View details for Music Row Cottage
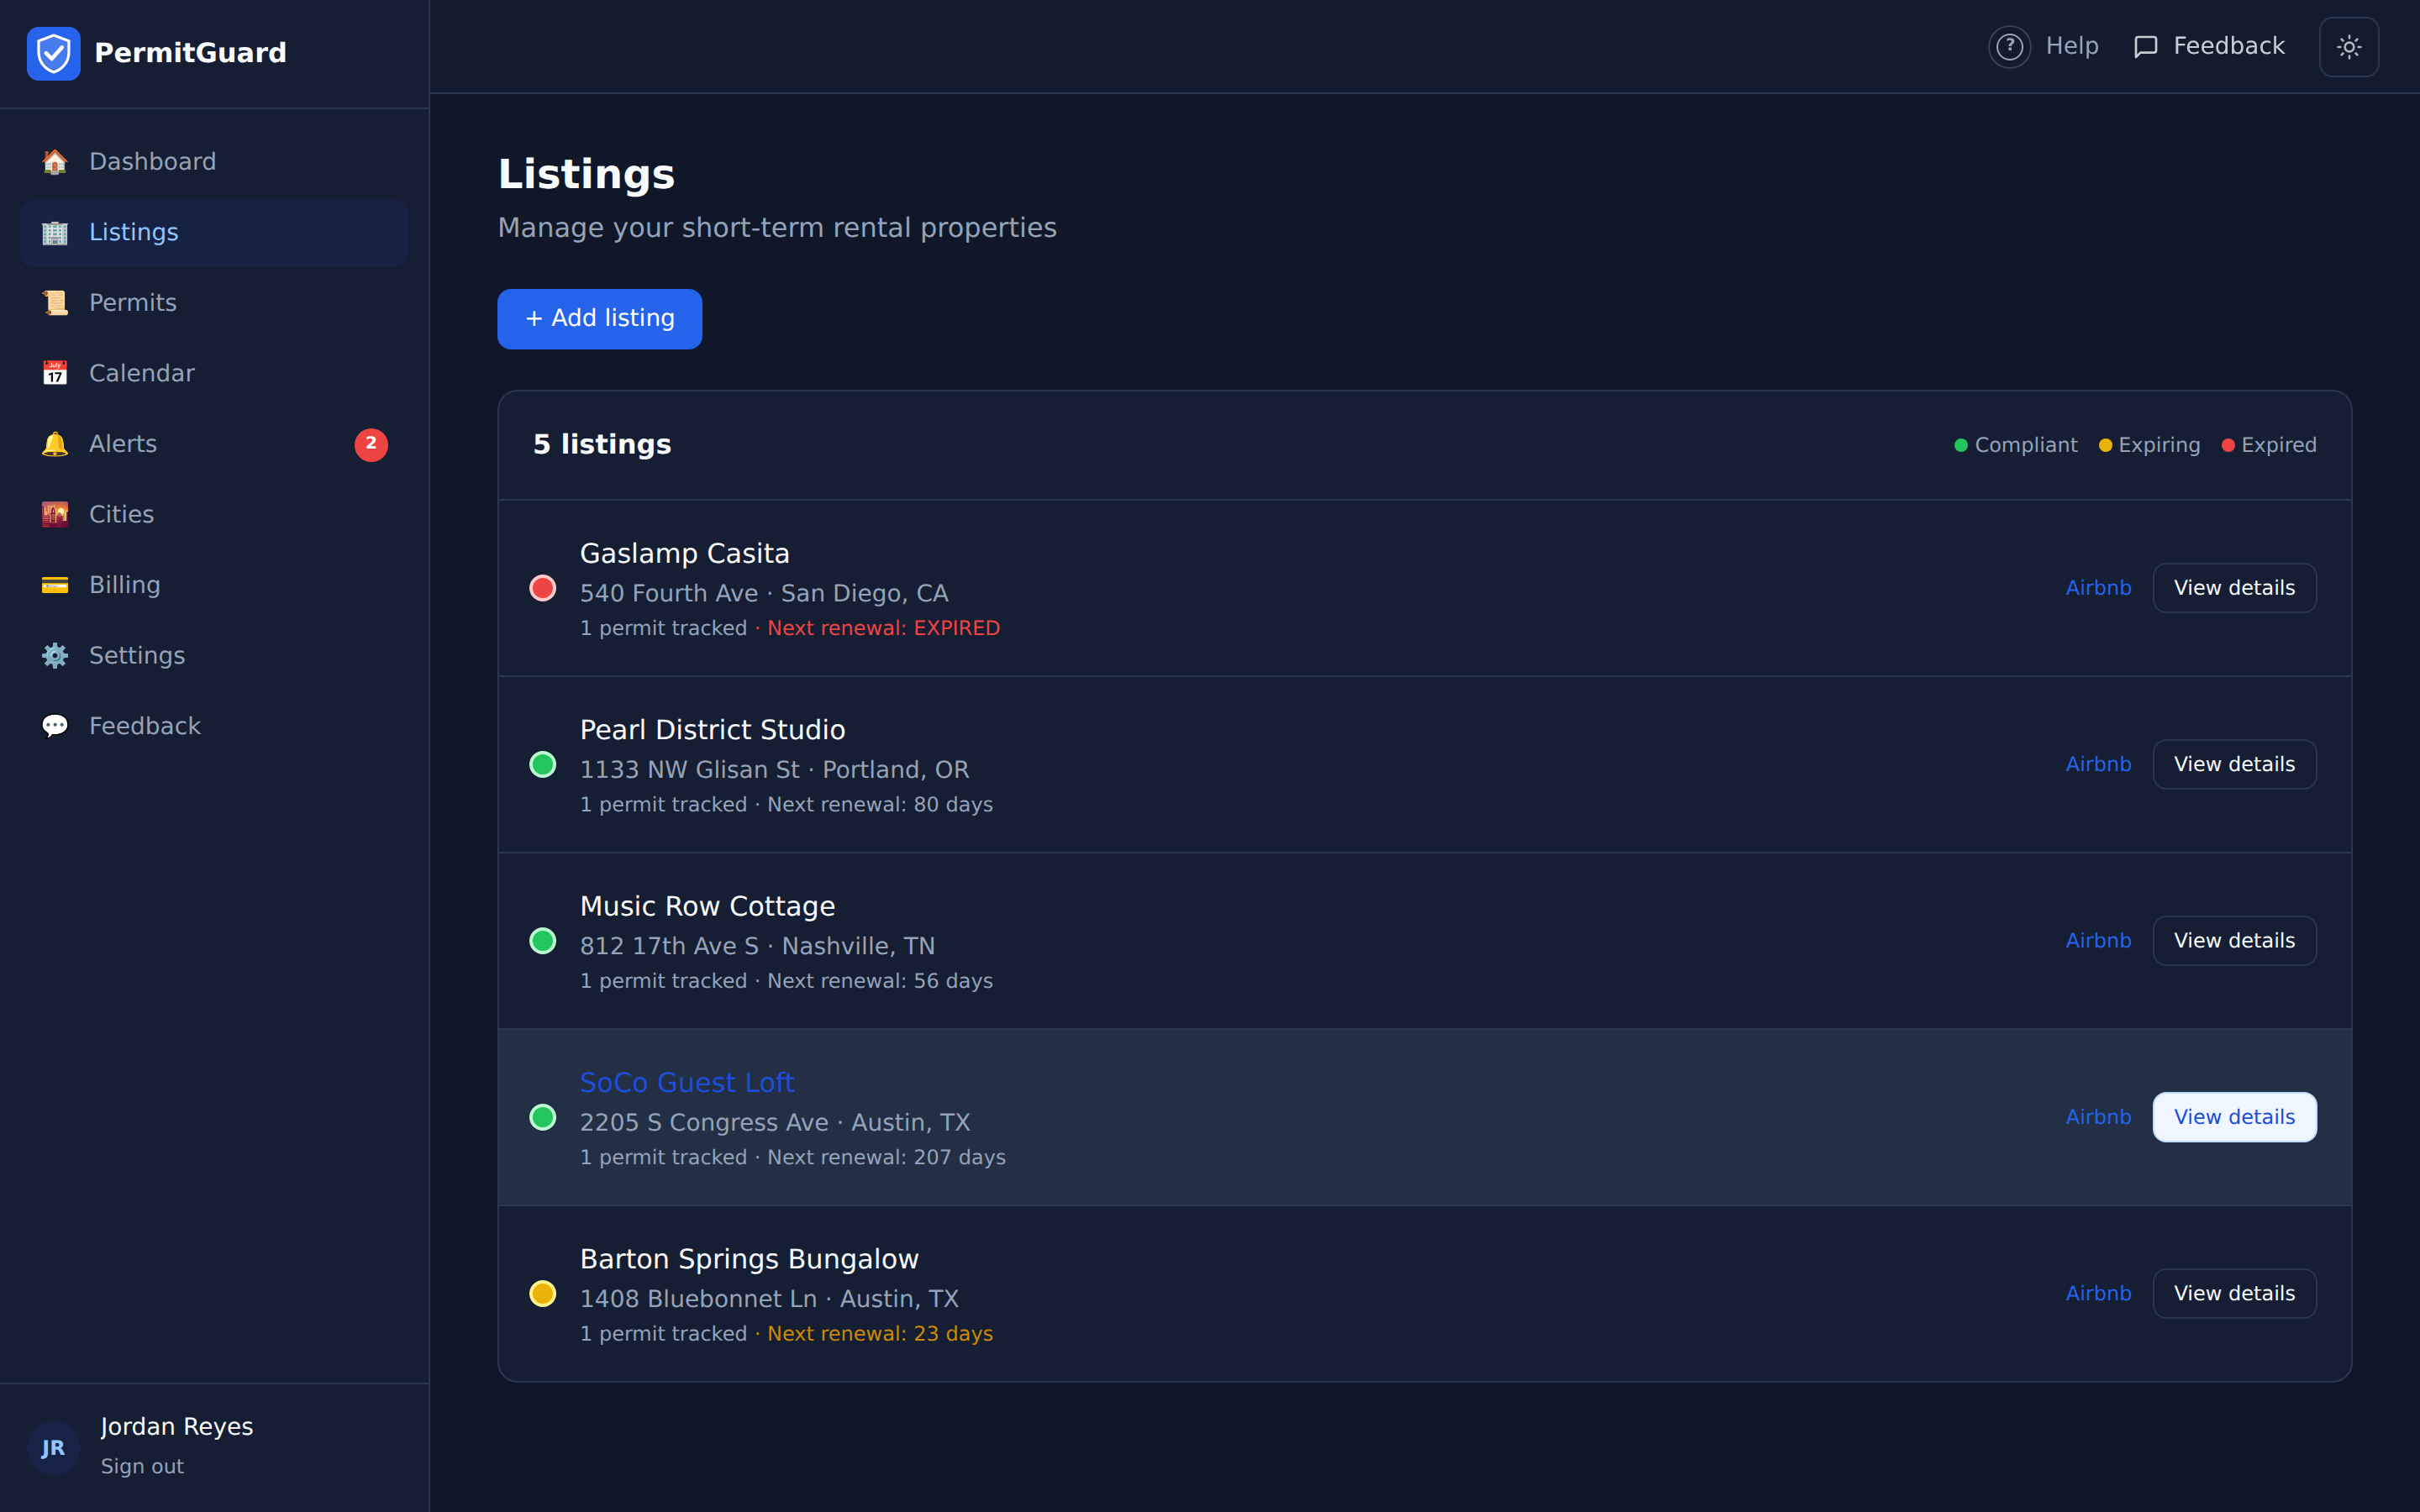The height and width of the screenshot is (1512, 2420). coord(2234,941)
